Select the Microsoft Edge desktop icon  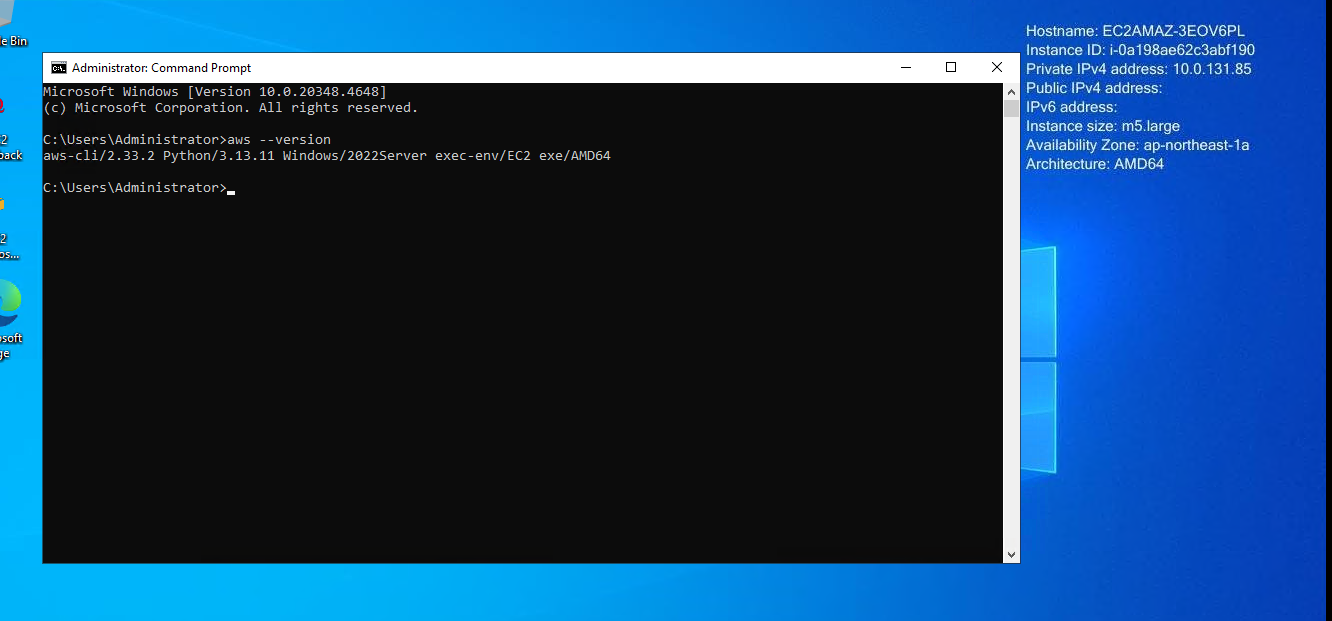[10, 318]
